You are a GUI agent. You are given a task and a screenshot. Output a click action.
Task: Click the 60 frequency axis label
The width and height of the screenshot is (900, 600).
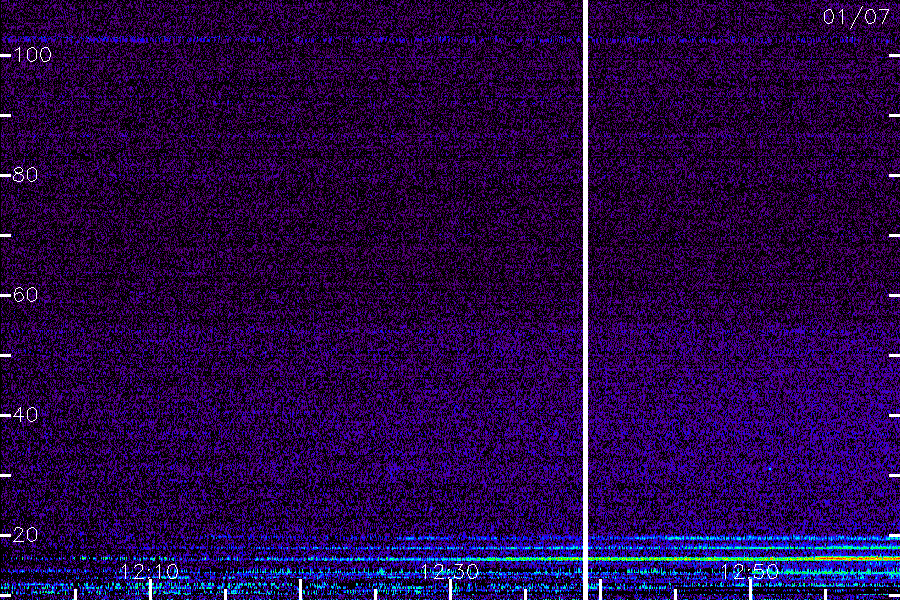click(x=25, y=295)
